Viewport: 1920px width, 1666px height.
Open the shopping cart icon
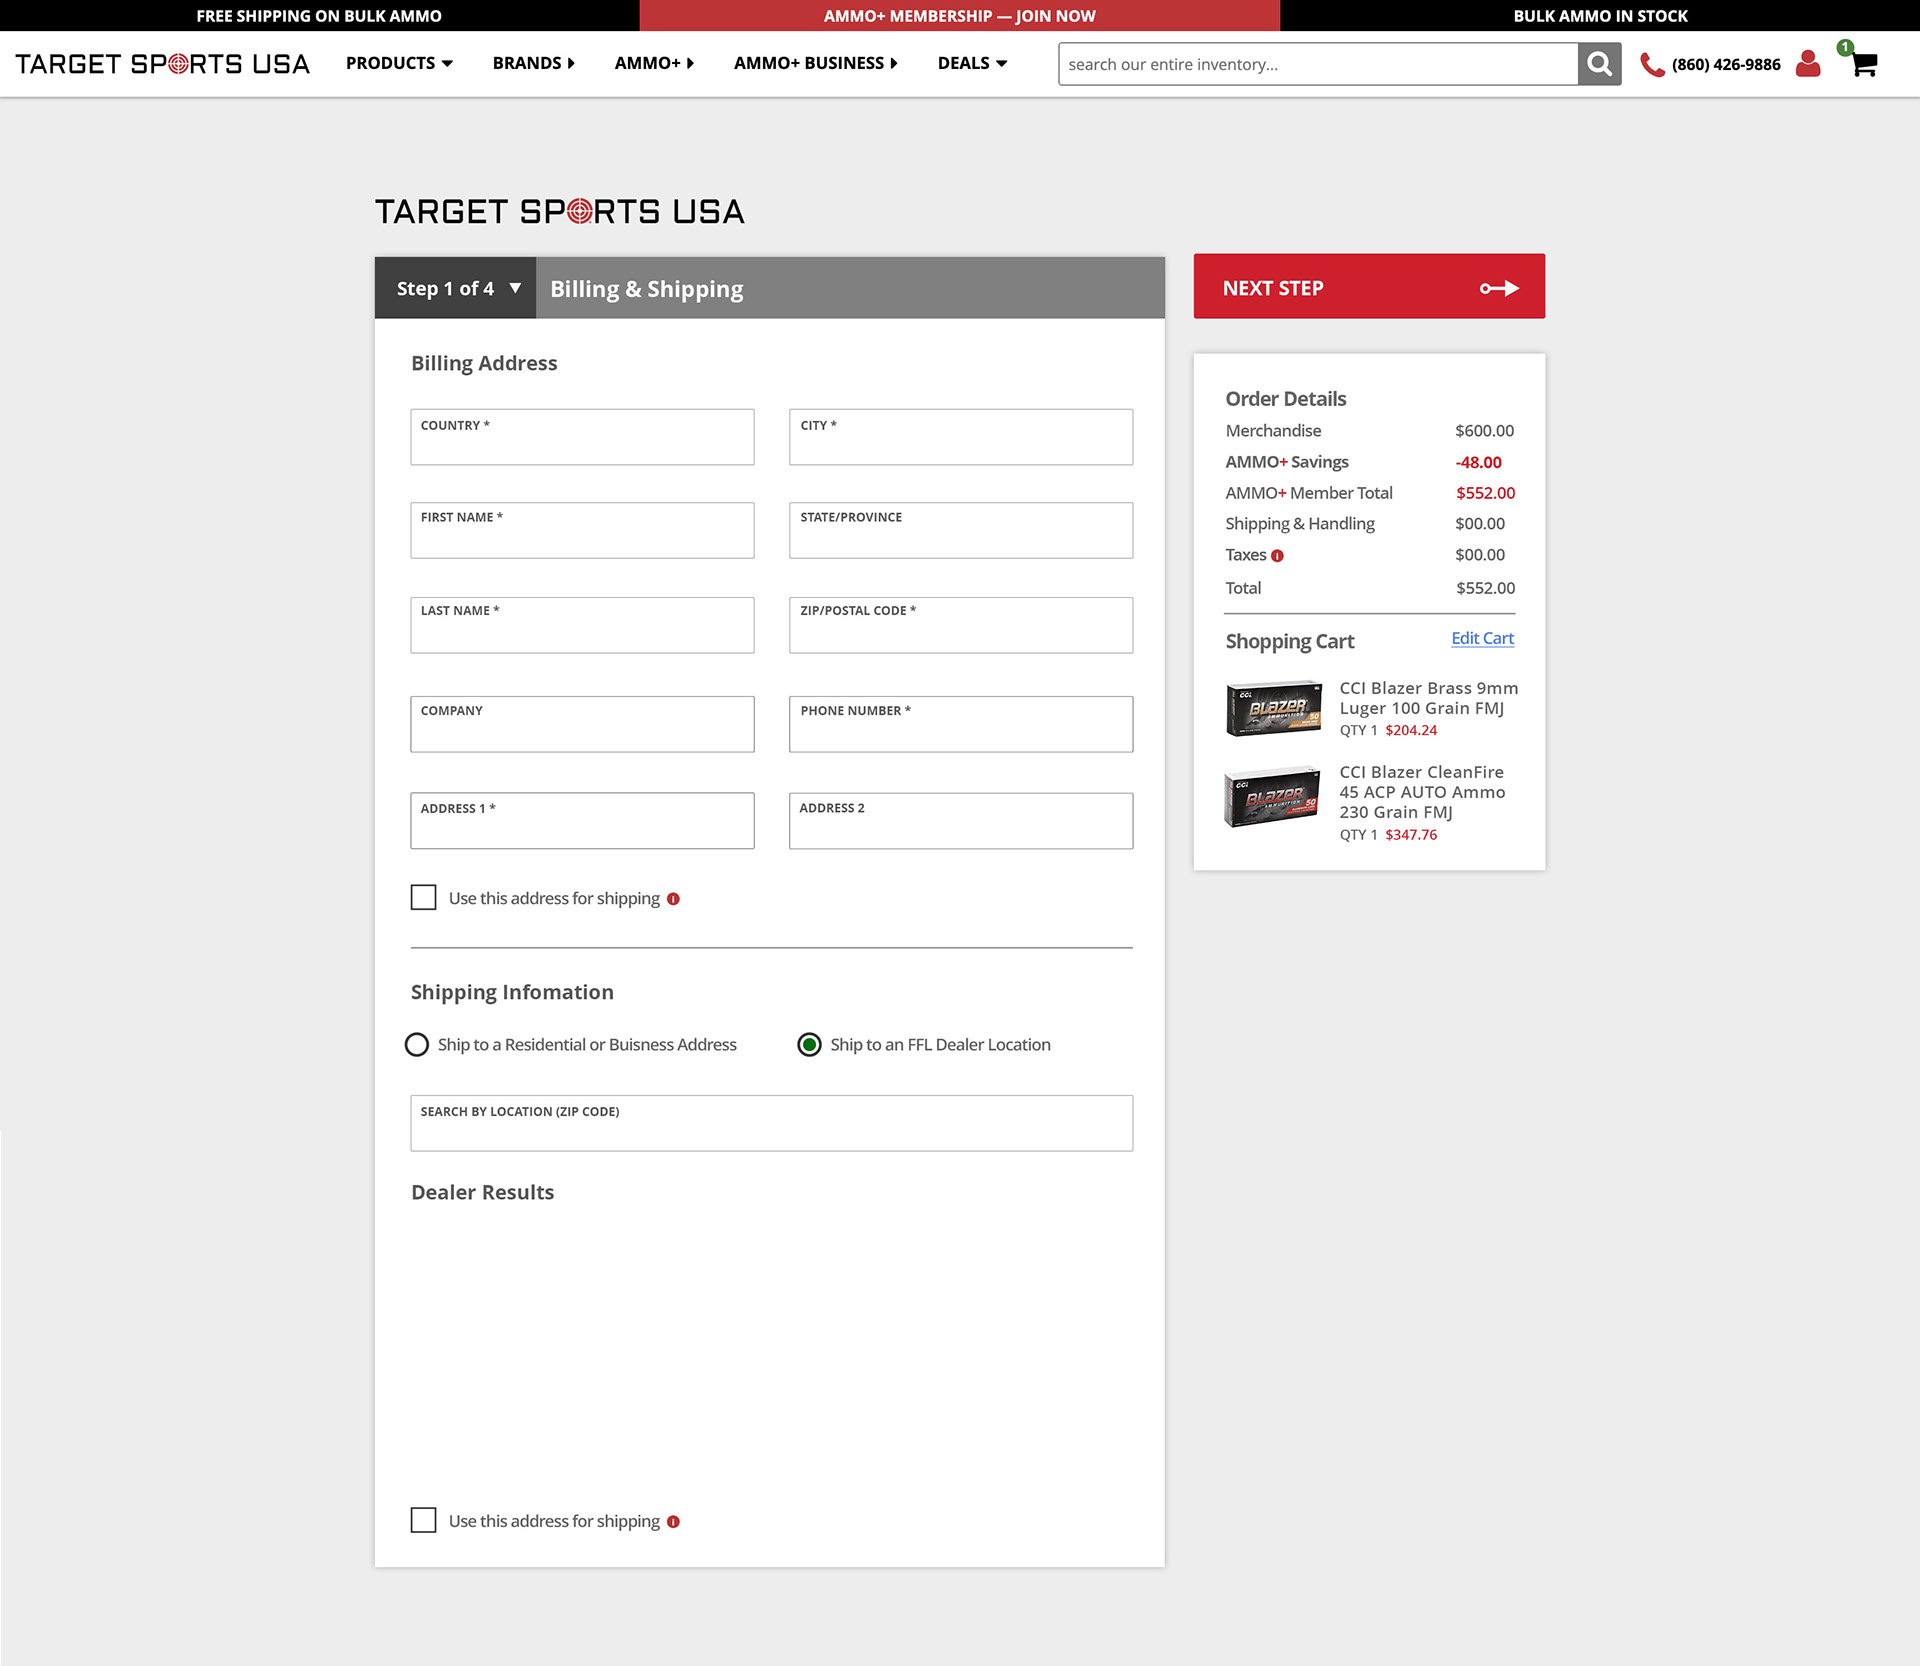1863,64
